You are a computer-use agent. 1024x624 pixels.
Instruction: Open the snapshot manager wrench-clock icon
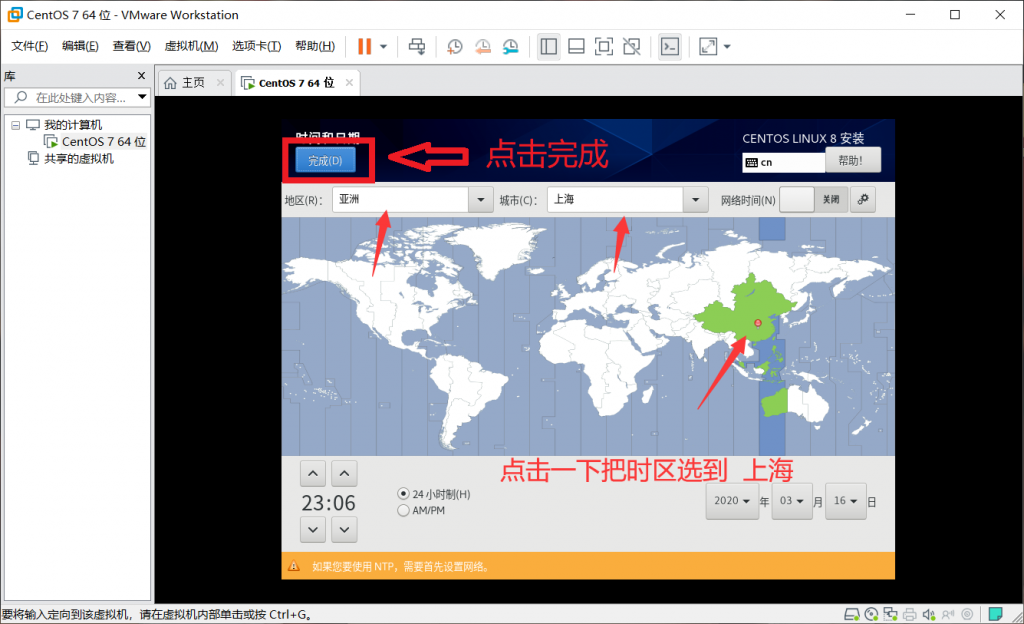point(511,46)
